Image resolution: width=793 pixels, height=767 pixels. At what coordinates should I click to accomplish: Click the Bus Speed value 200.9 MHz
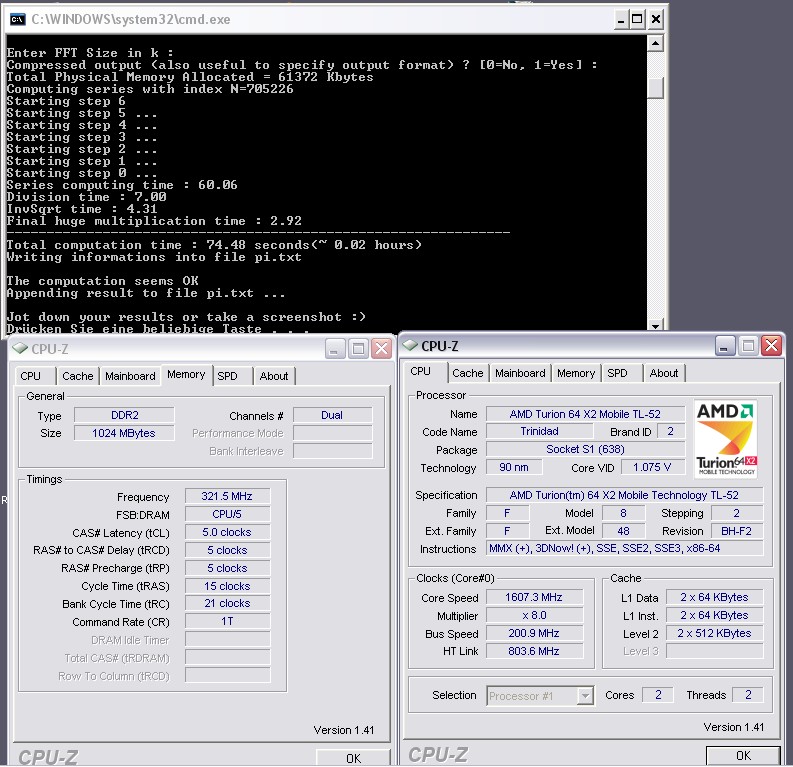[x=535, y=633]
